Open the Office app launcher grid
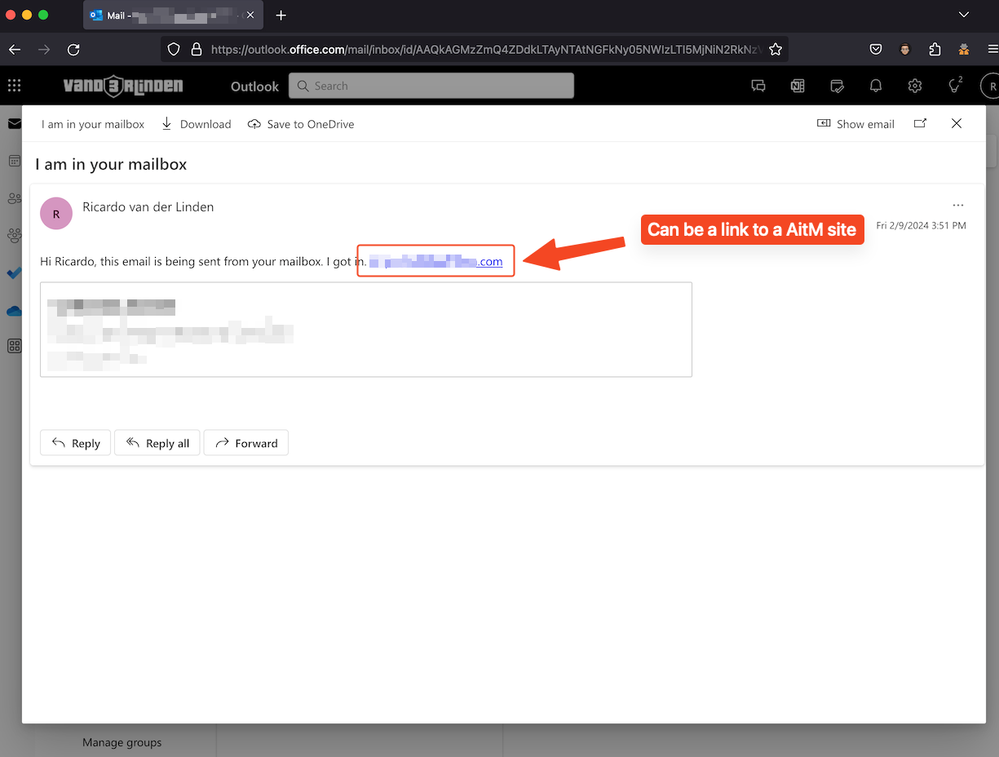The width and height of the screenshot is (999, 757). 14,85
